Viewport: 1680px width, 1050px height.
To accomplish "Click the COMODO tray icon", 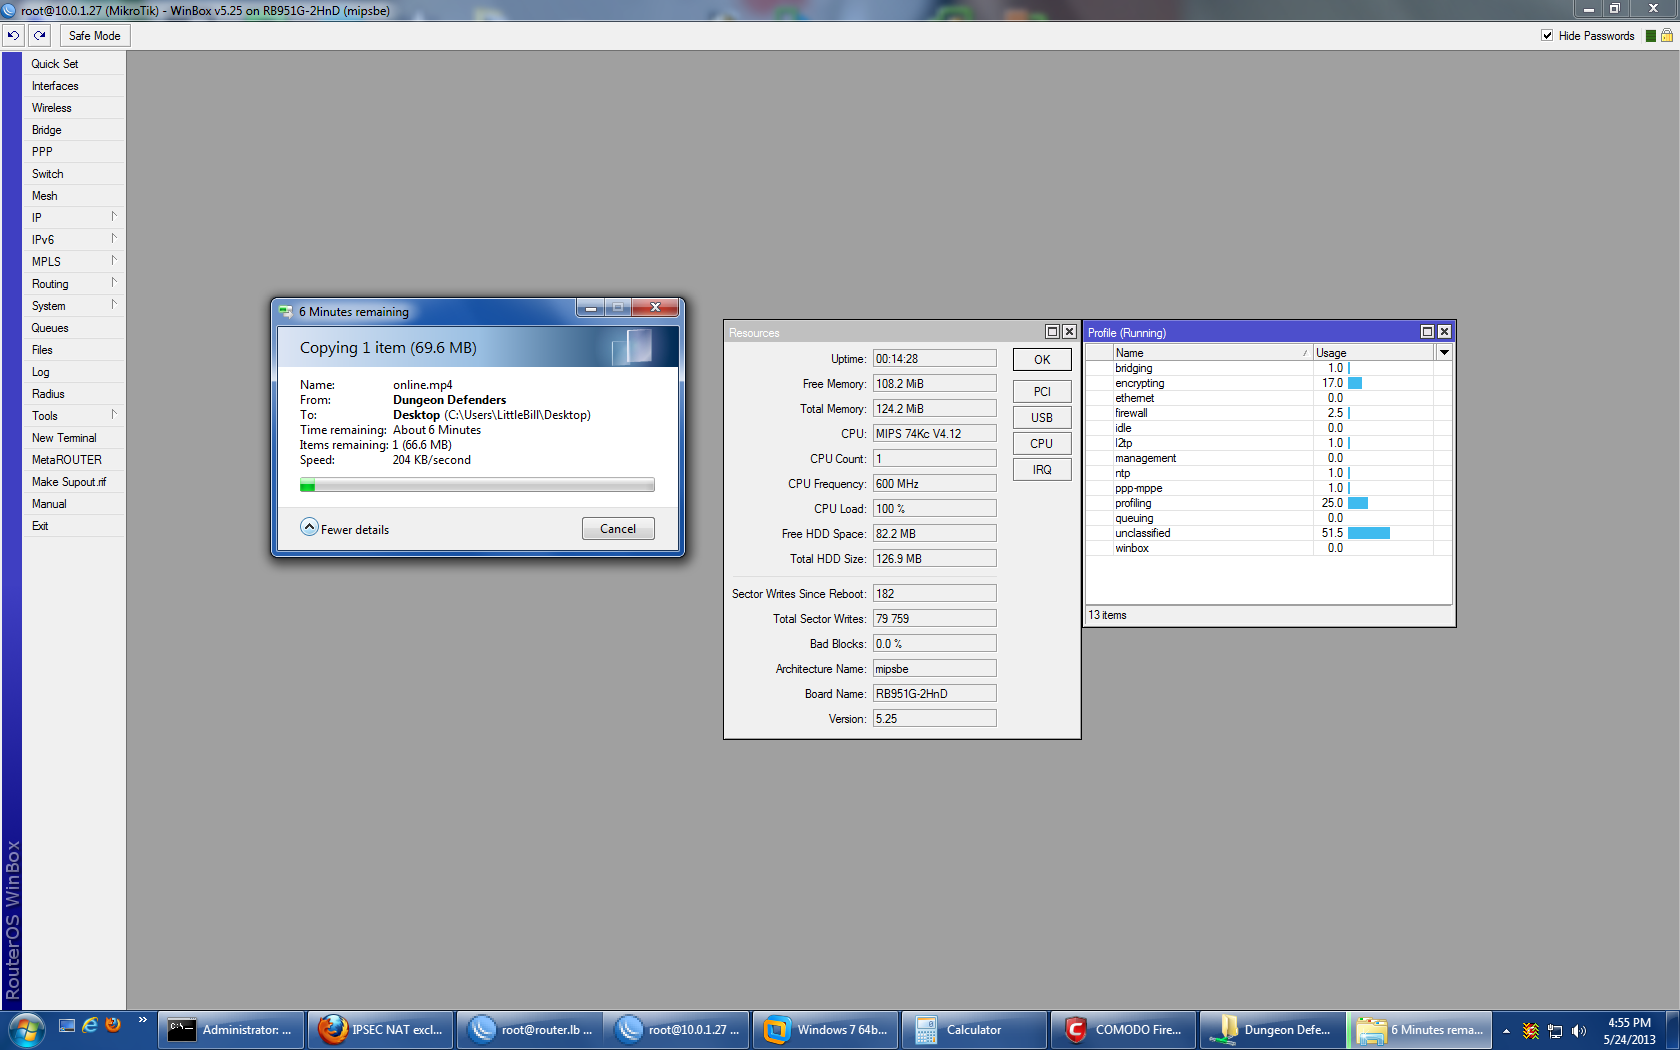I will coord(1531,1031).
